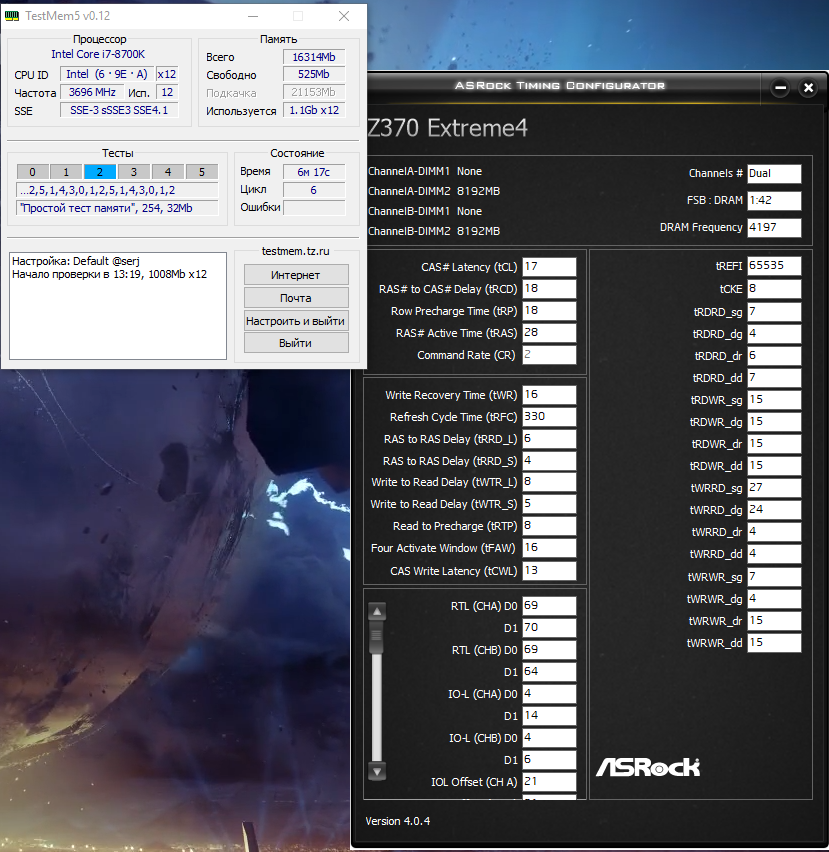Click the RTL (CHB) D0 field
The height and width of the screenshot is (852, 829).
(549, 650)
